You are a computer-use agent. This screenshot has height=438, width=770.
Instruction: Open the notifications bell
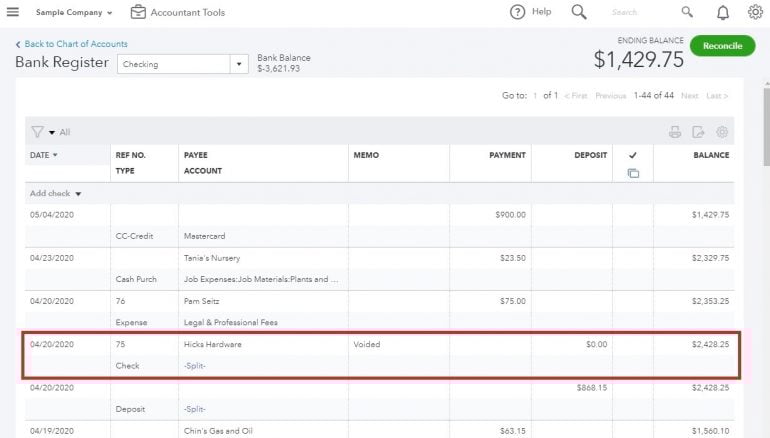point(723,12)
